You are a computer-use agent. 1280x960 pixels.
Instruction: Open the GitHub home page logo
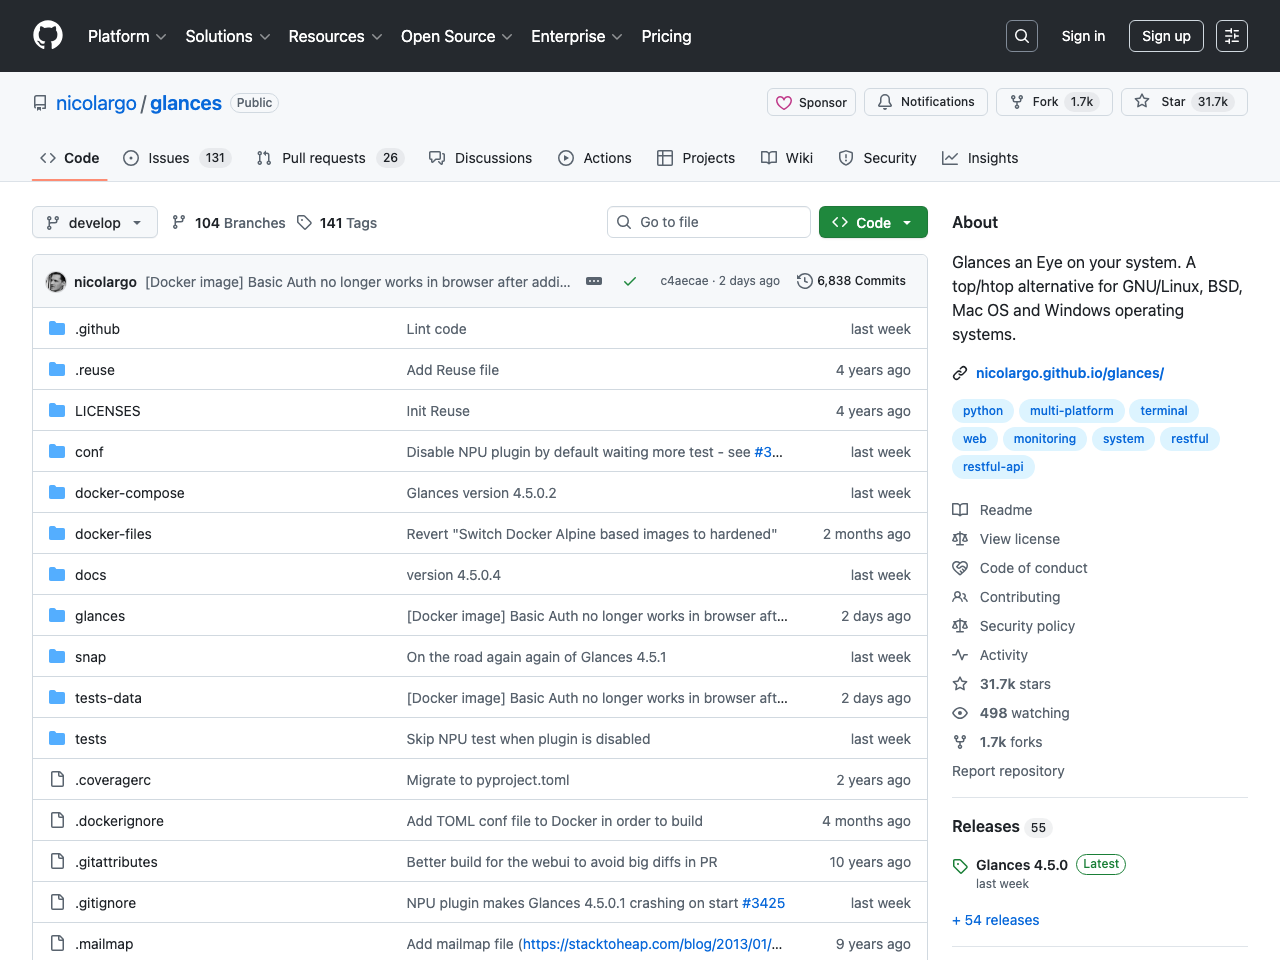coord(47,36)
